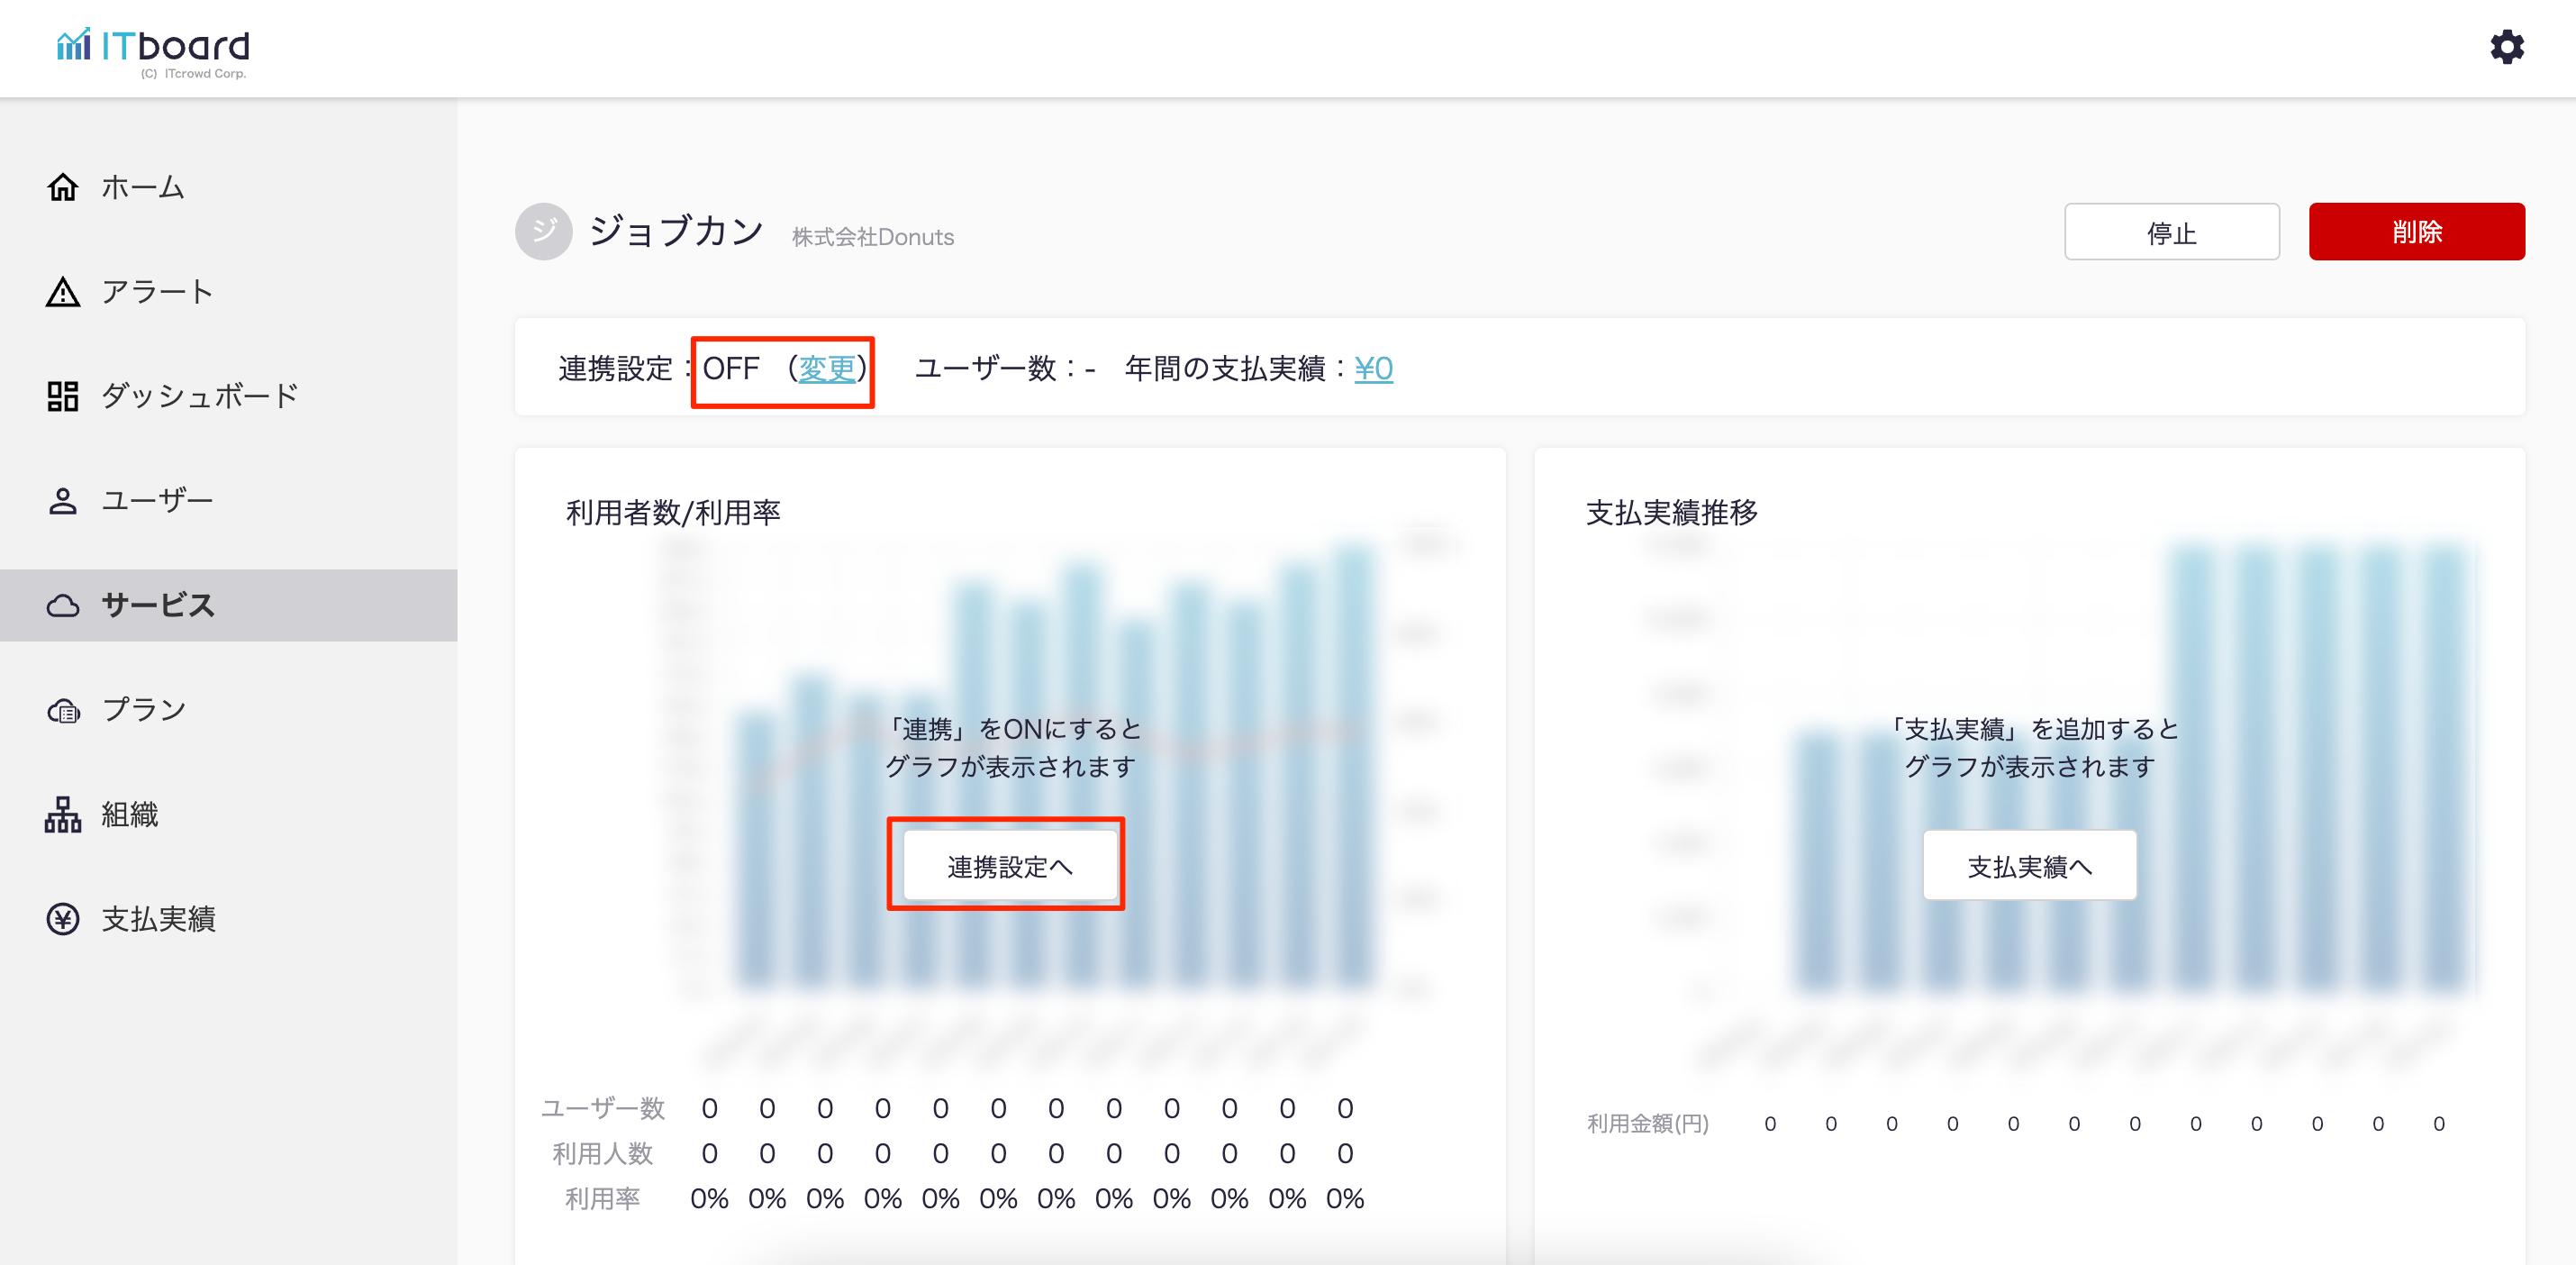The image size is (2576, 1265).
Task: Open the ホーム menu item
Action: point(143,187)
